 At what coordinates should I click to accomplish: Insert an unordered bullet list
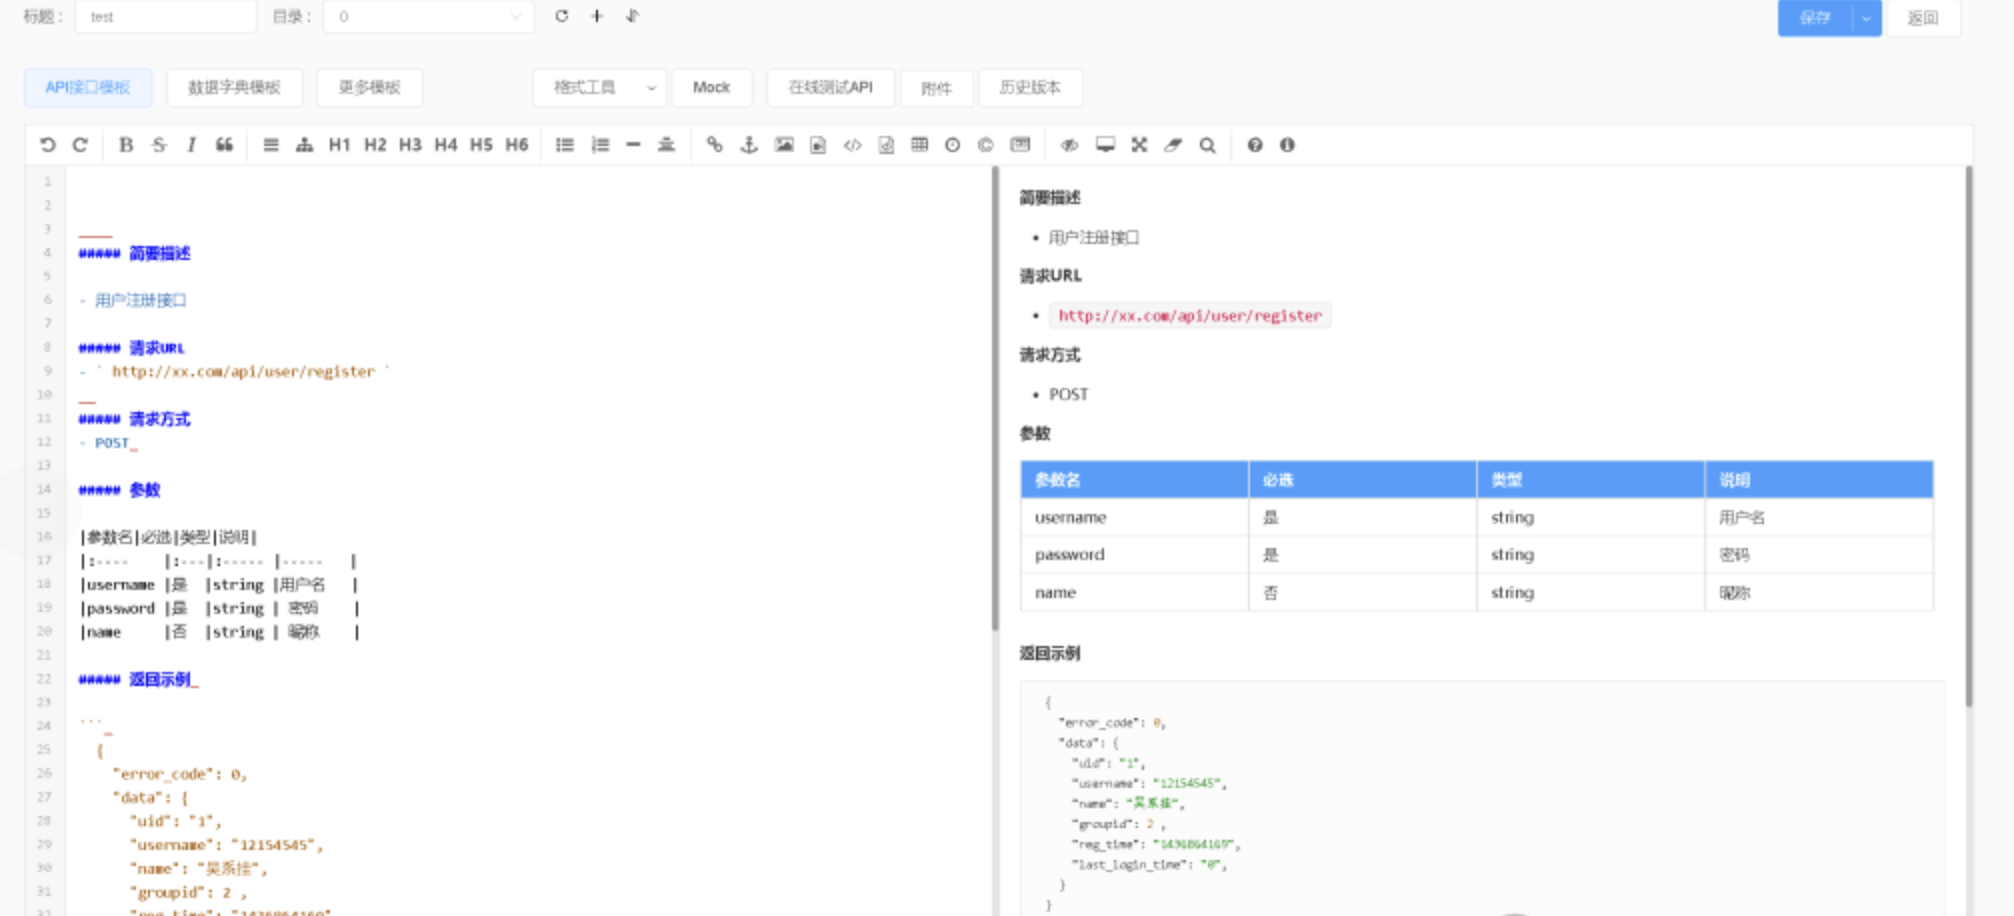(565, 145)
